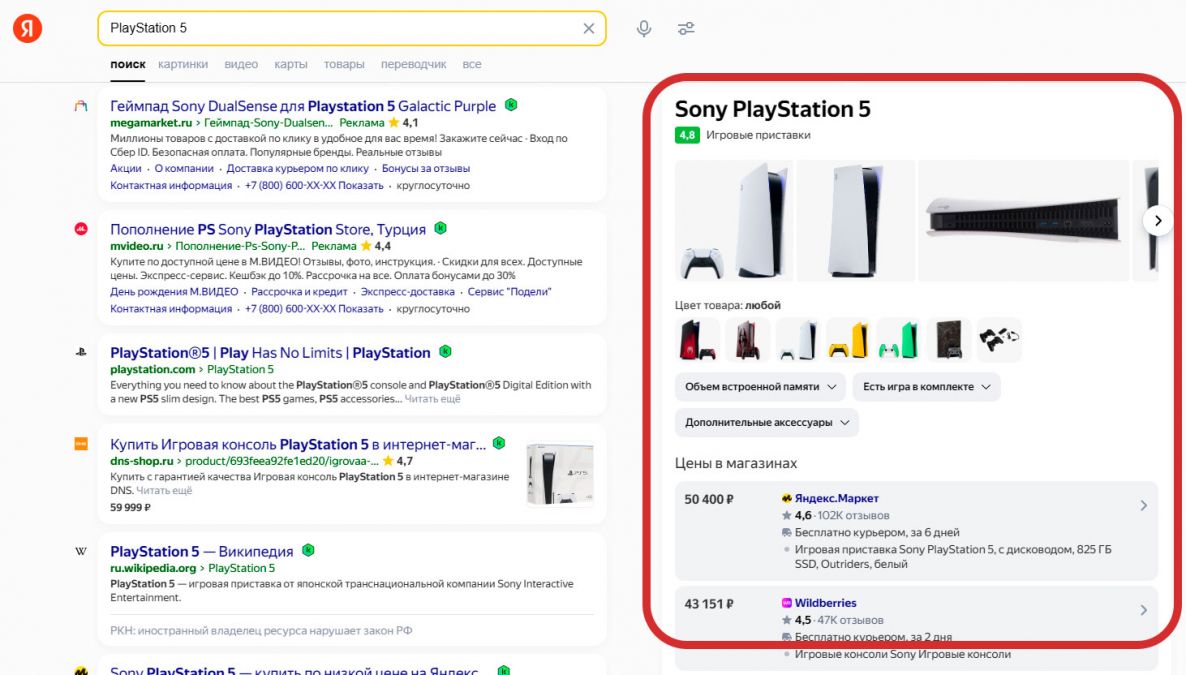This screenshot has width=1186, height=675.
Task: Select yellow console color swatch
Action: pyautogui.click(x=849, y=340)
